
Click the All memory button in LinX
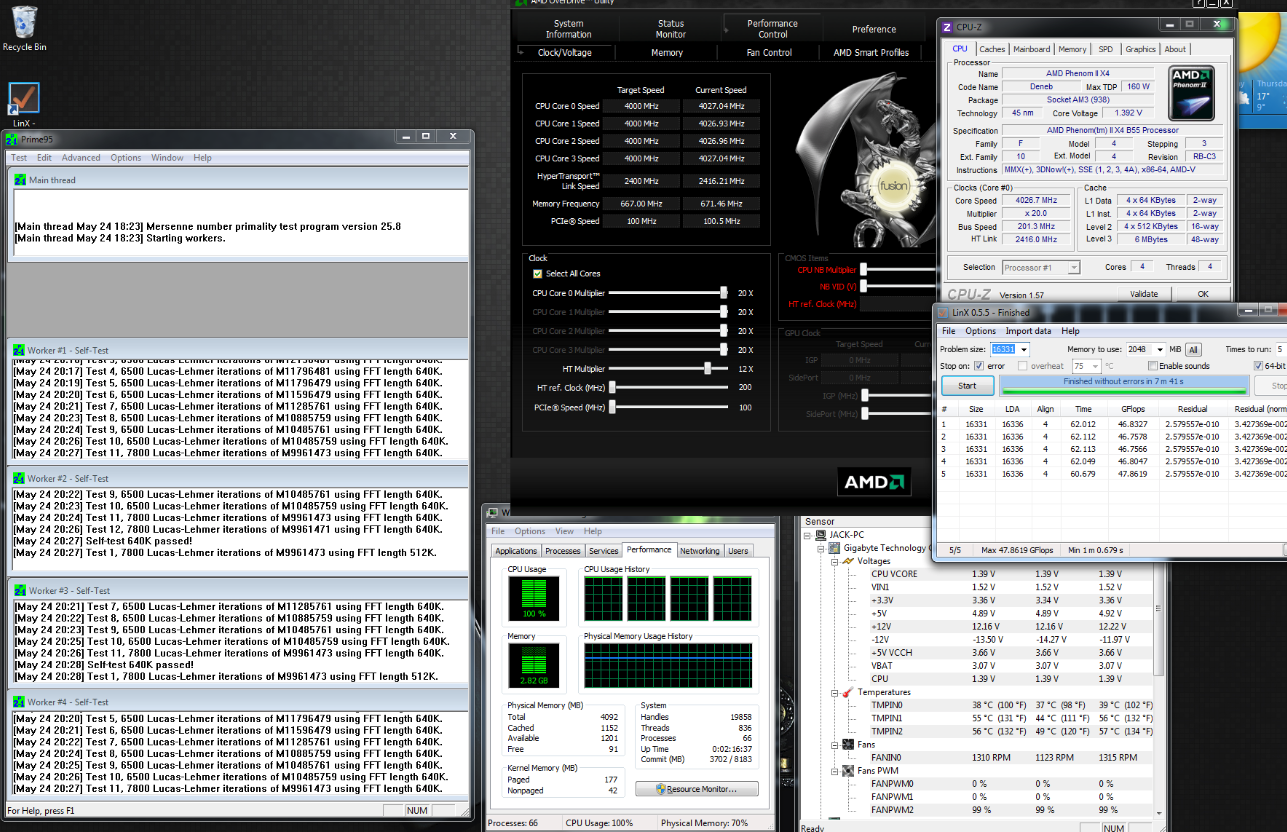pyautogui.click(x=1193, y=350)
